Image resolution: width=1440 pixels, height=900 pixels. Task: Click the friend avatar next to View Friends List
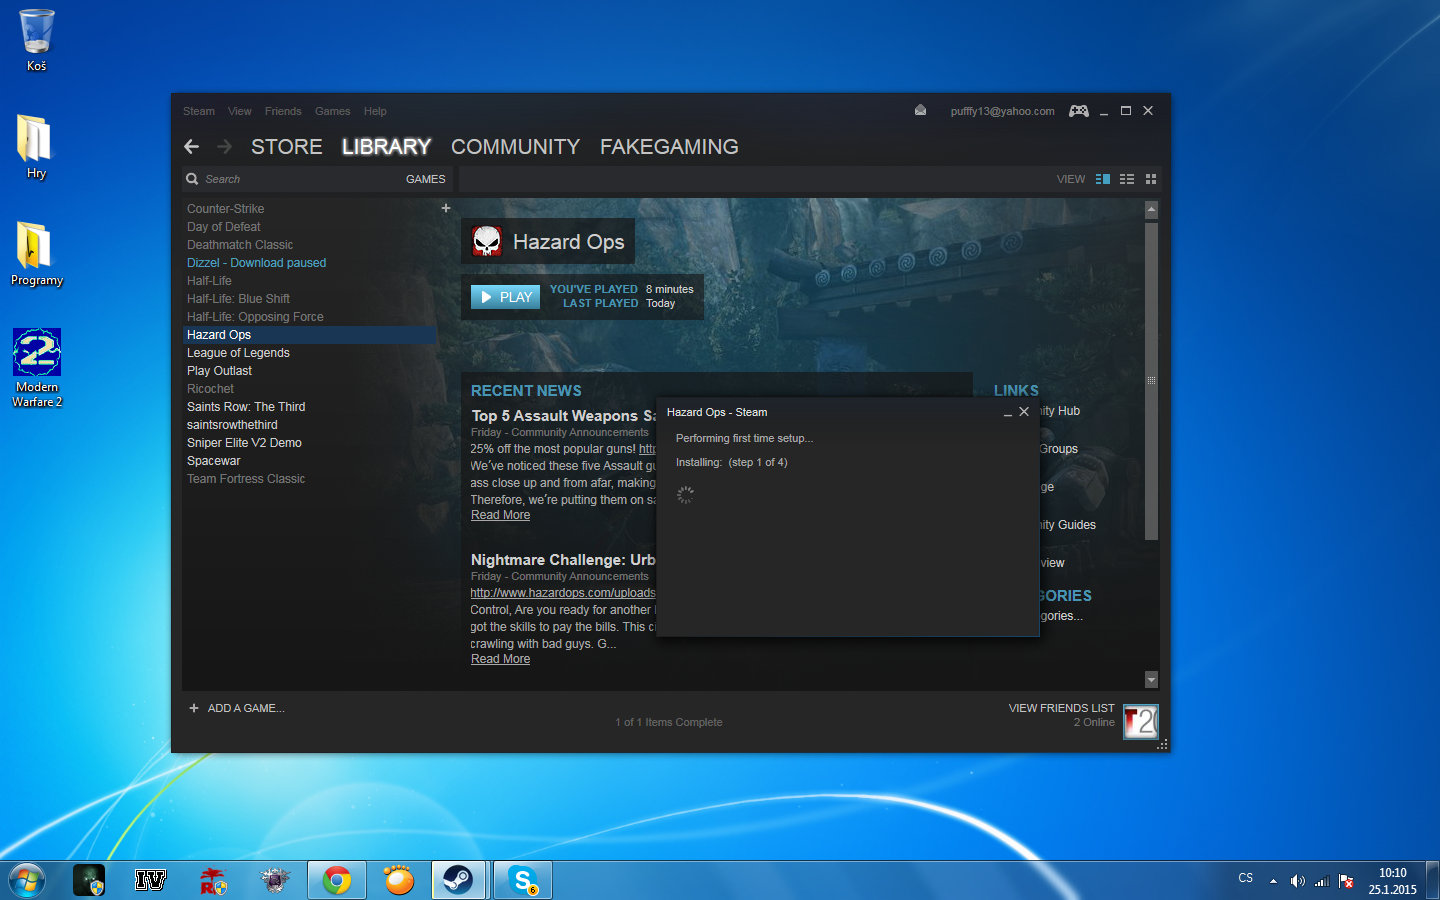pyautogui.click(x=1140, y=721)
